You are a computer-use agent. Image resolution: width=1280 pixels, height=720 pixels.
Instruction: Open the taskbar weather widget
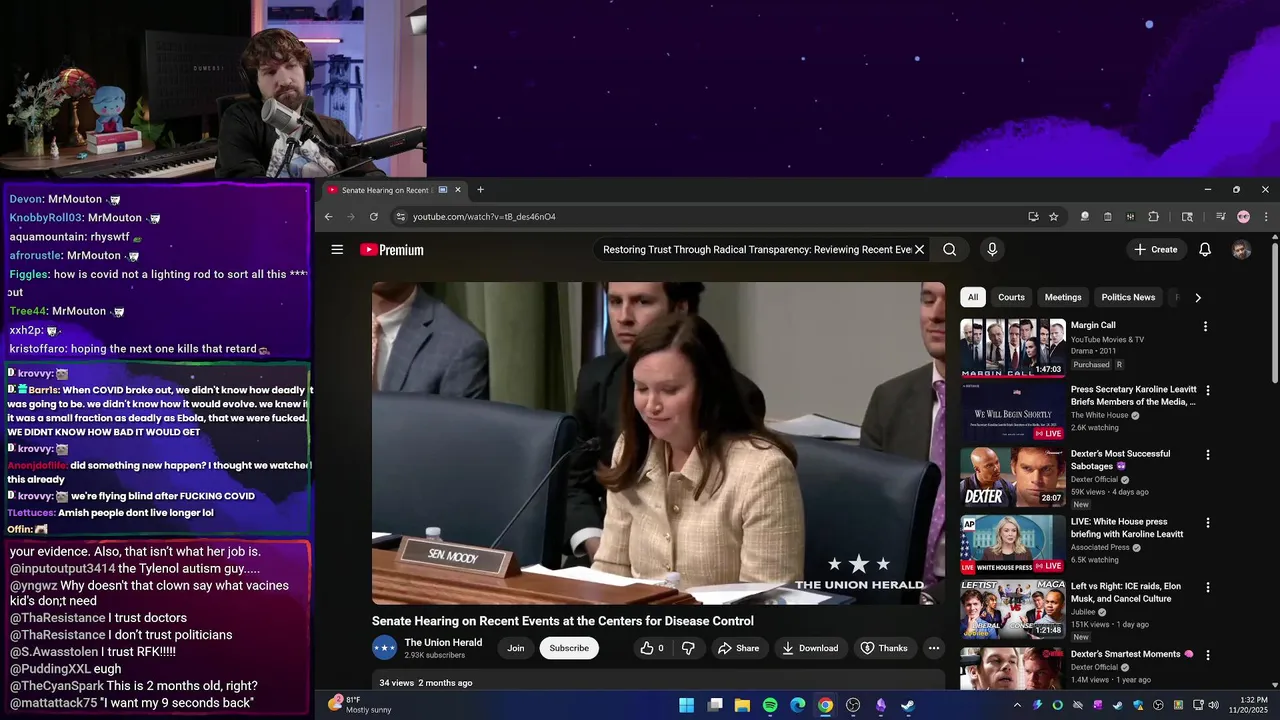pos(360,705)
